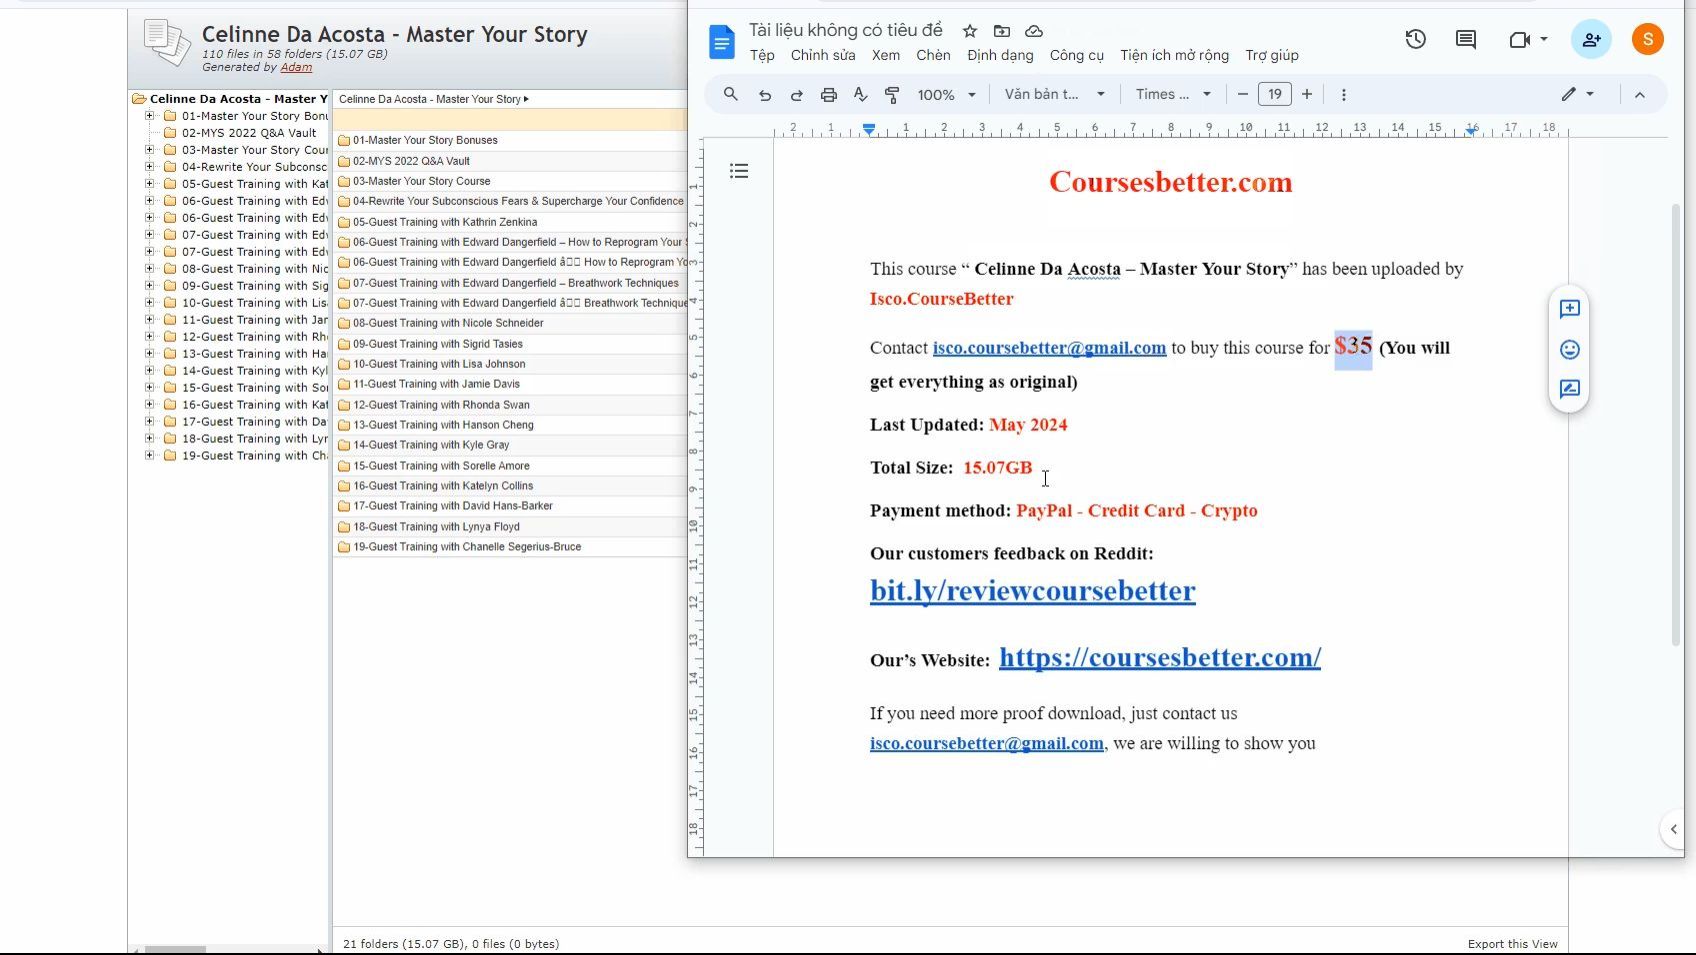This screenshot has height=955, width=1696.
Task: Increase font size with plus button
Action: (1306, 94)
